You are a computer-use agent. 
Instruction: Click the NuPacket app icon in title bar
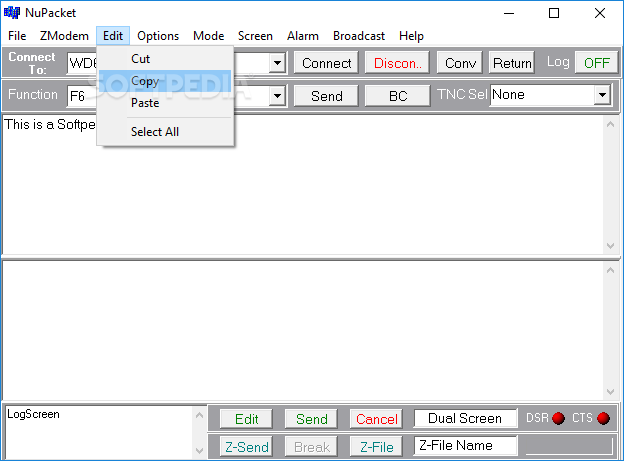point(12,13)
